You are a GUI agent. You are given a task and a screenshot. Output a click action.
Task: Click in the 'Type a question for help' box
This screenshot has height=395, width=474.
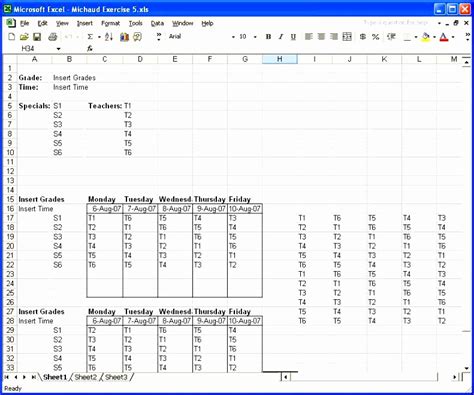coord(396,23)
